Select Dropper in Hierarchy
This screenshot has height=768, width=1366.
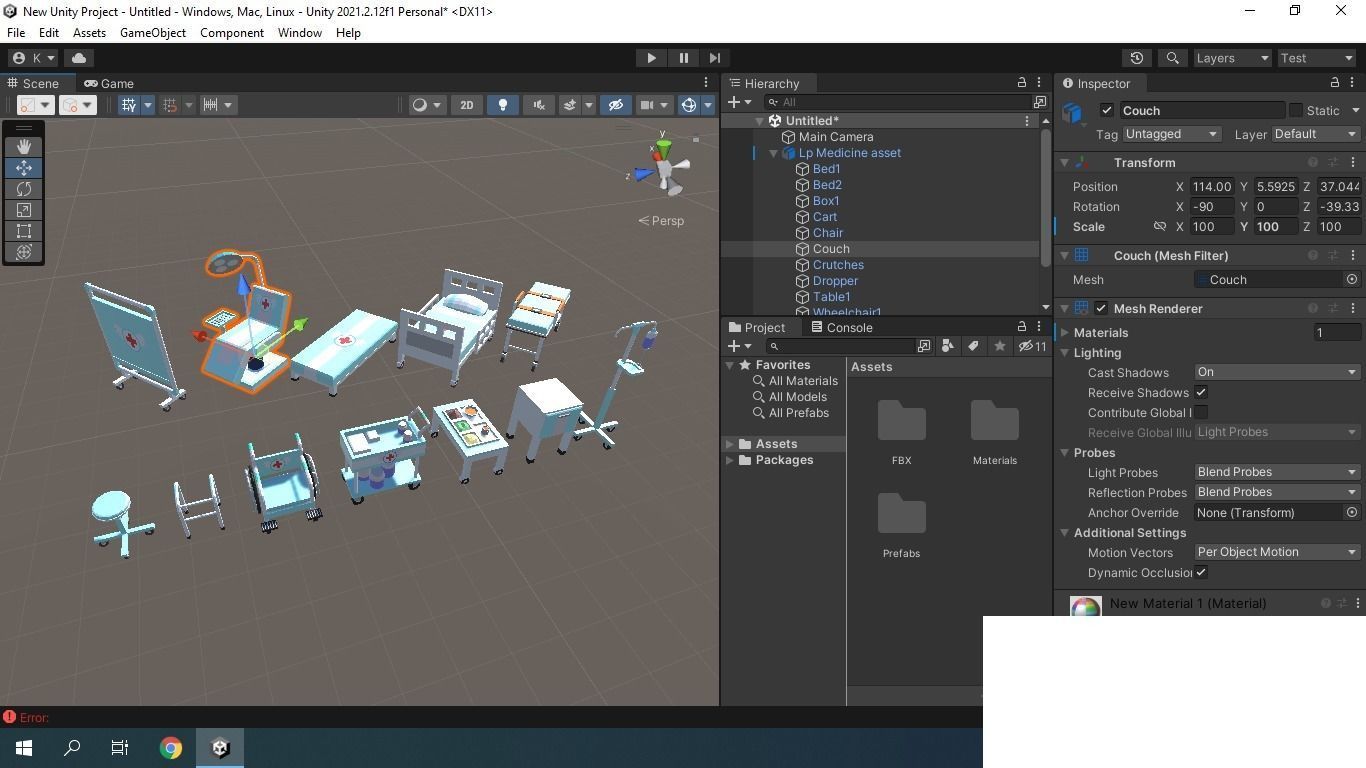pos(835,281)
